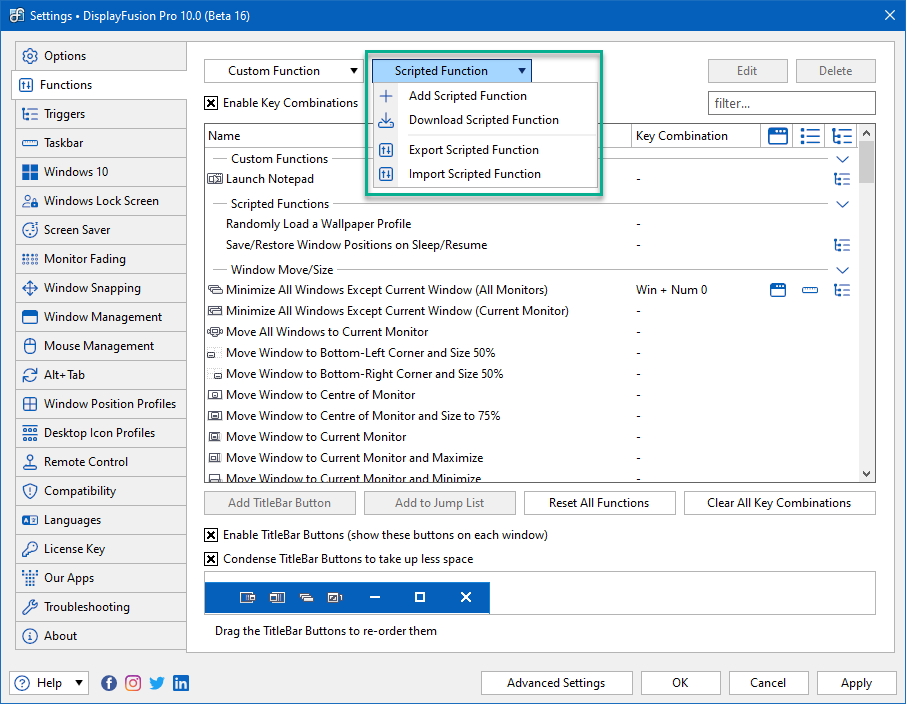Click the plus icon for Add Scripted Function

(x=386, y=96)
